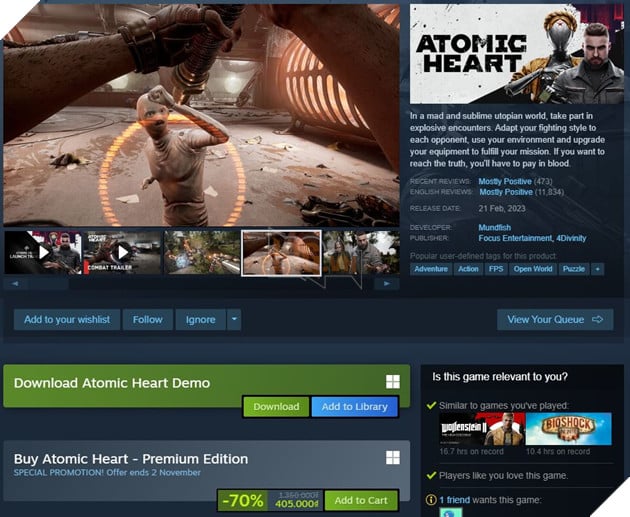Click 'SPECIAL PROMOTION! Offer ends 2 November'
The image size is (630, 517).
point(107,472)
